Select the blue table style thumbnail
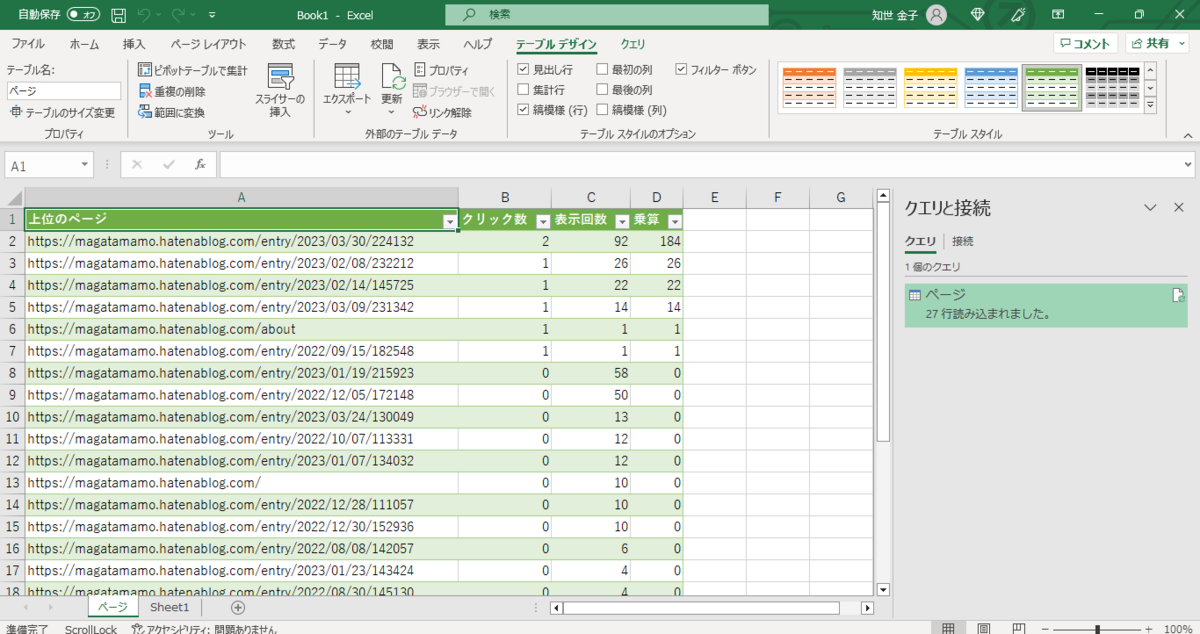Screen dimensions: 1200x634 [991, 87]
